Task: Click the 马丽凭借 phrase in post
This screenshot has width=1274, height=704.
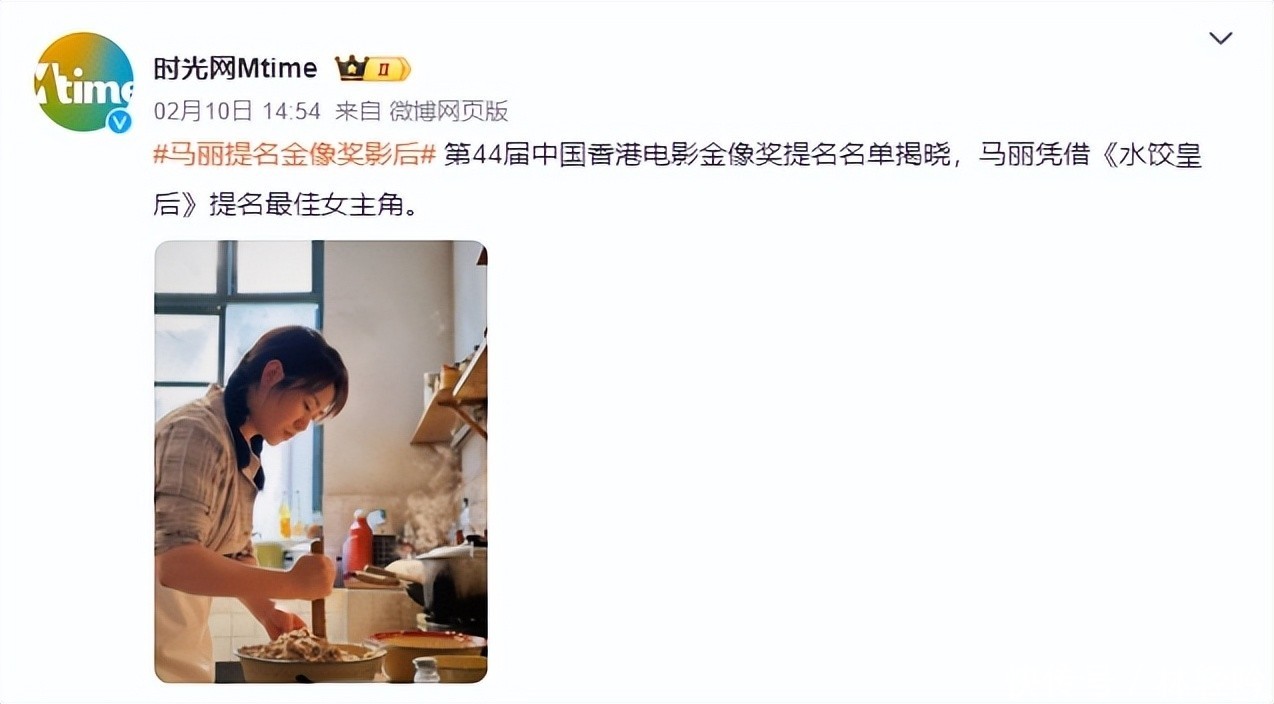Action: (1033, 155)
